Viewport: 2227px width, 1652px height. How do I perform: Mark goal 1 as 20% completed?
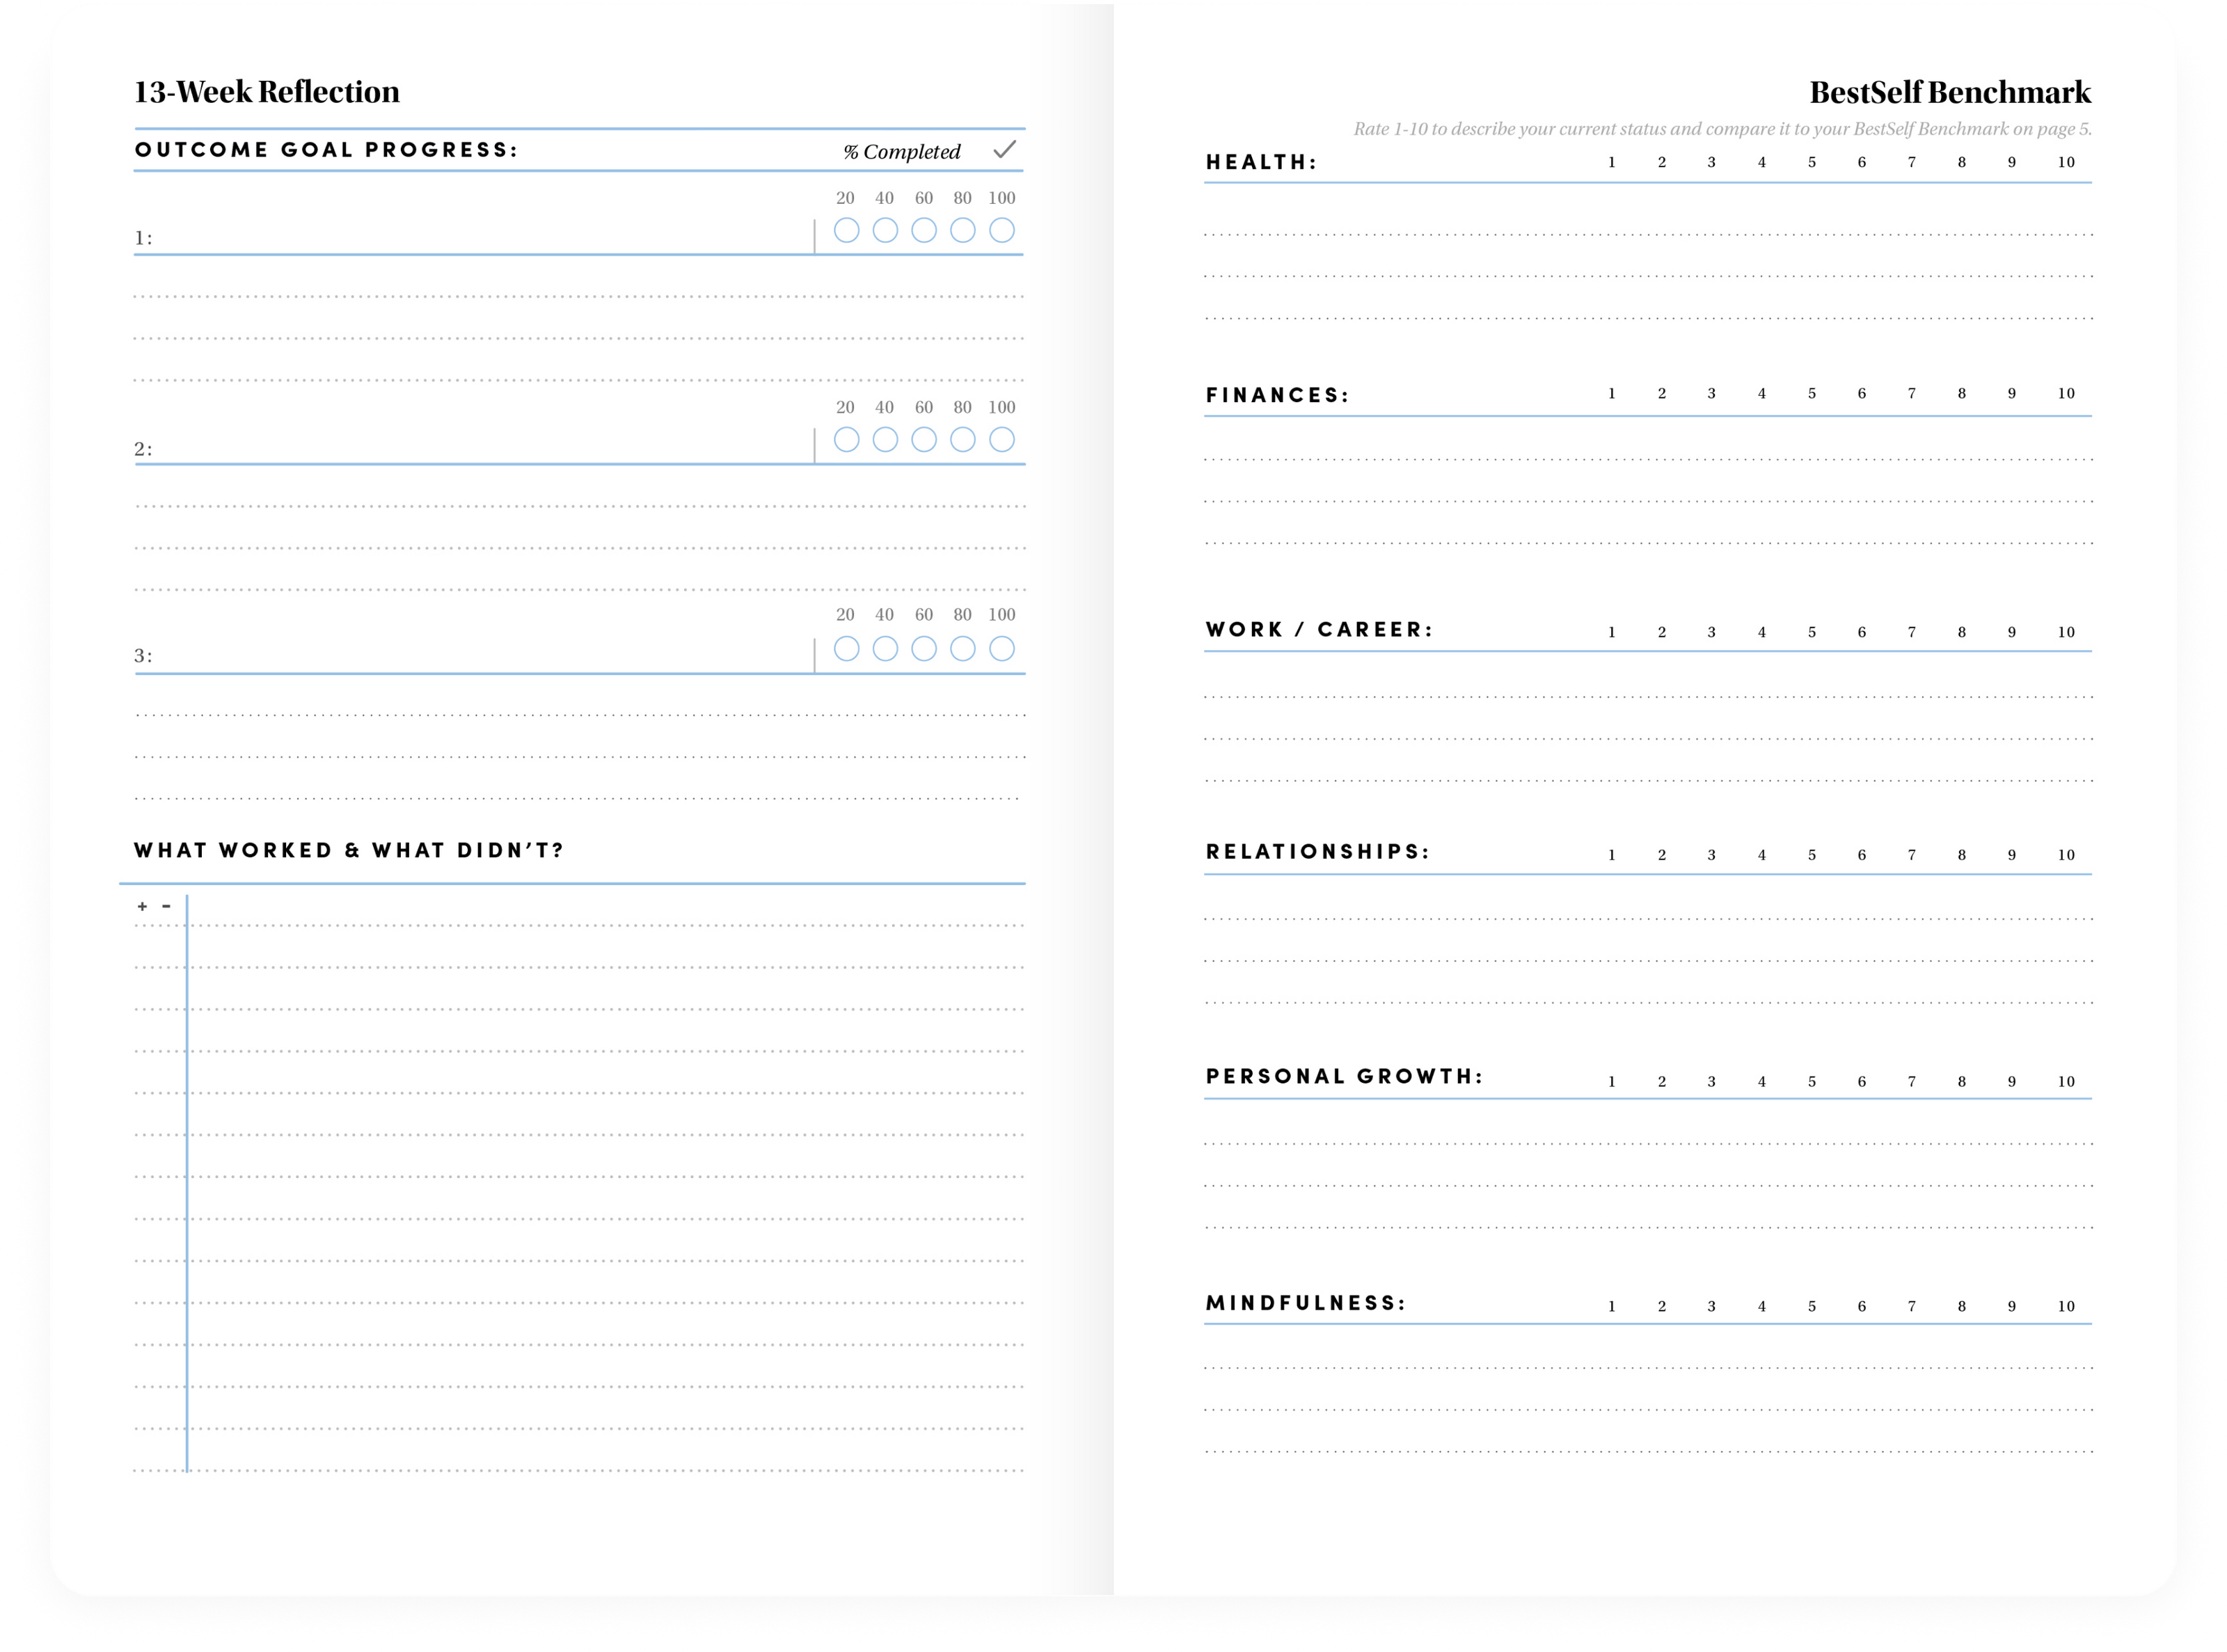pos(846,231)
